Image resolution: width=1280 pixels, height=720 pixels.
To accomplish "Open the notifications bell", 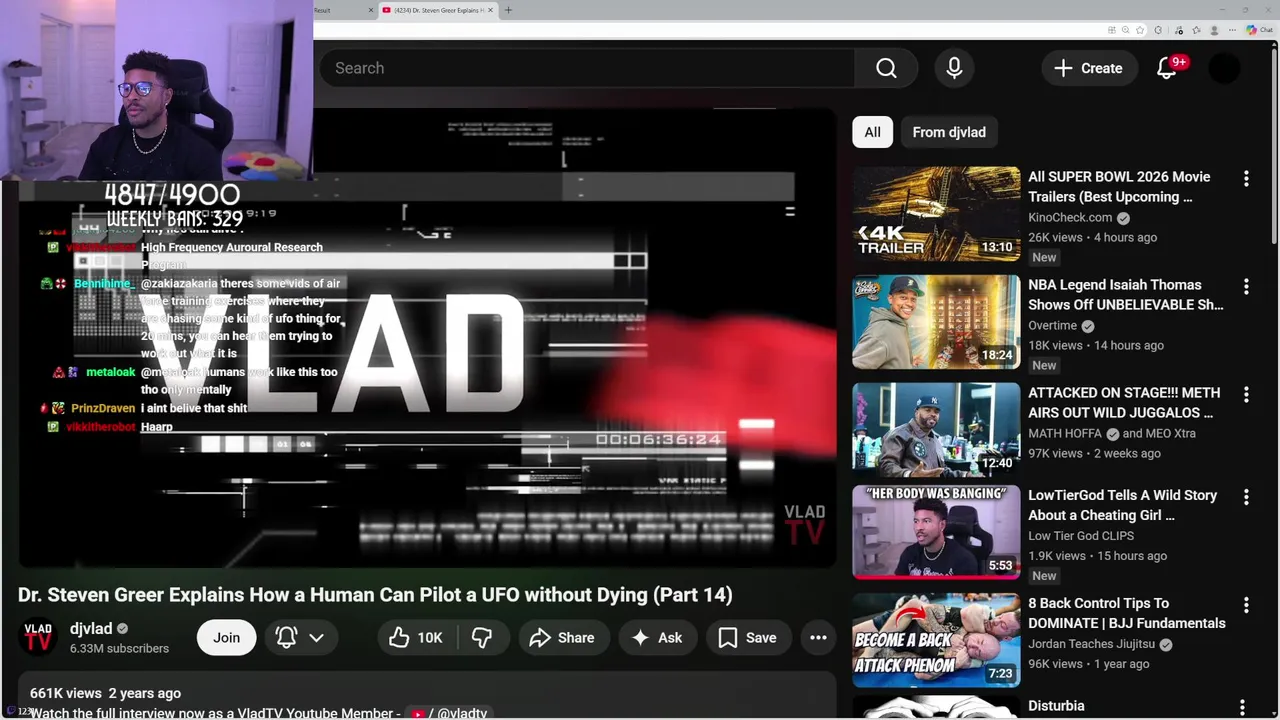I will click(x=1167, y=68).
